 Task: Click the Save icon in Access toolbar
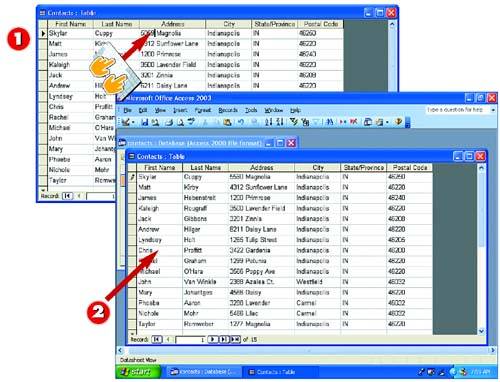point(144,122)
